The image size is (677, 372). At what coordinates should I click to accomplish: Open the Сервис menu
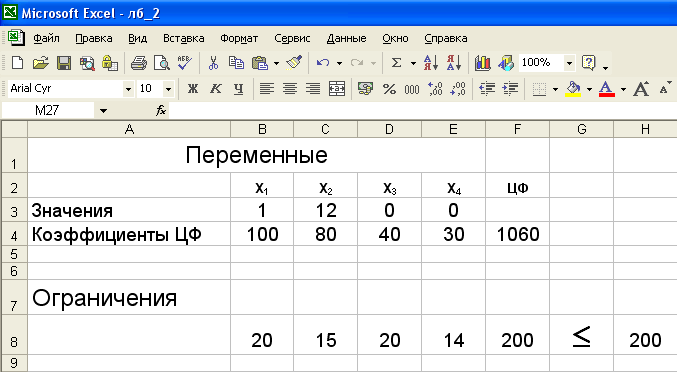292,38
